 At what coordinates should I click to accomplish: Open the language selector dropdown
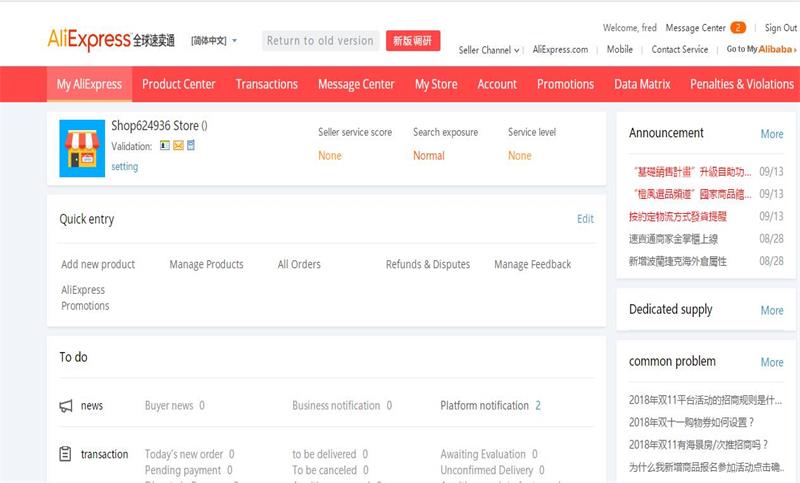[x=214, y=40]
